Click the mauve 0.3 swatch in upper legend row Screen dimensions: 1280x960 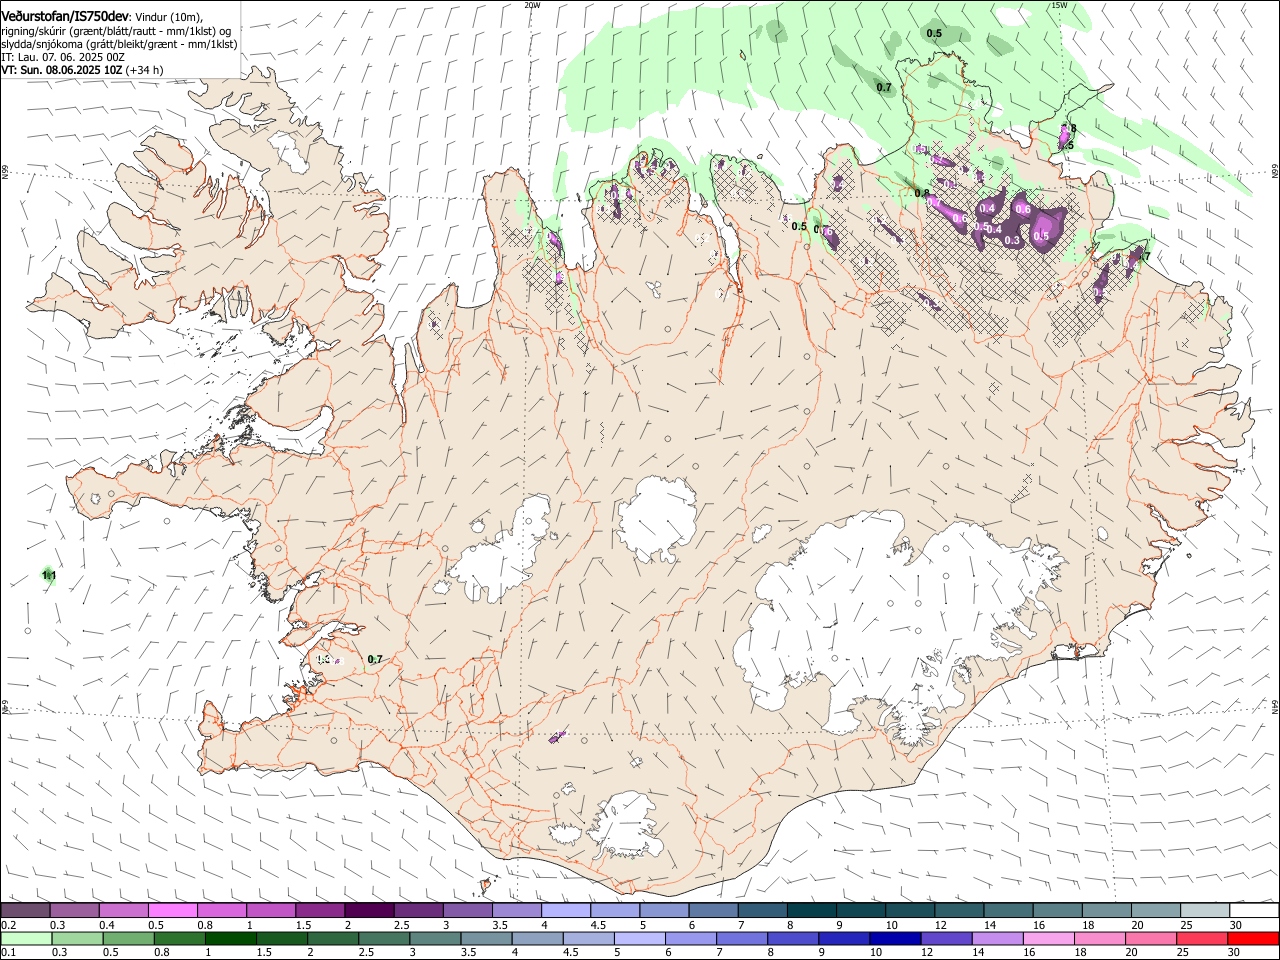[74, 911]
